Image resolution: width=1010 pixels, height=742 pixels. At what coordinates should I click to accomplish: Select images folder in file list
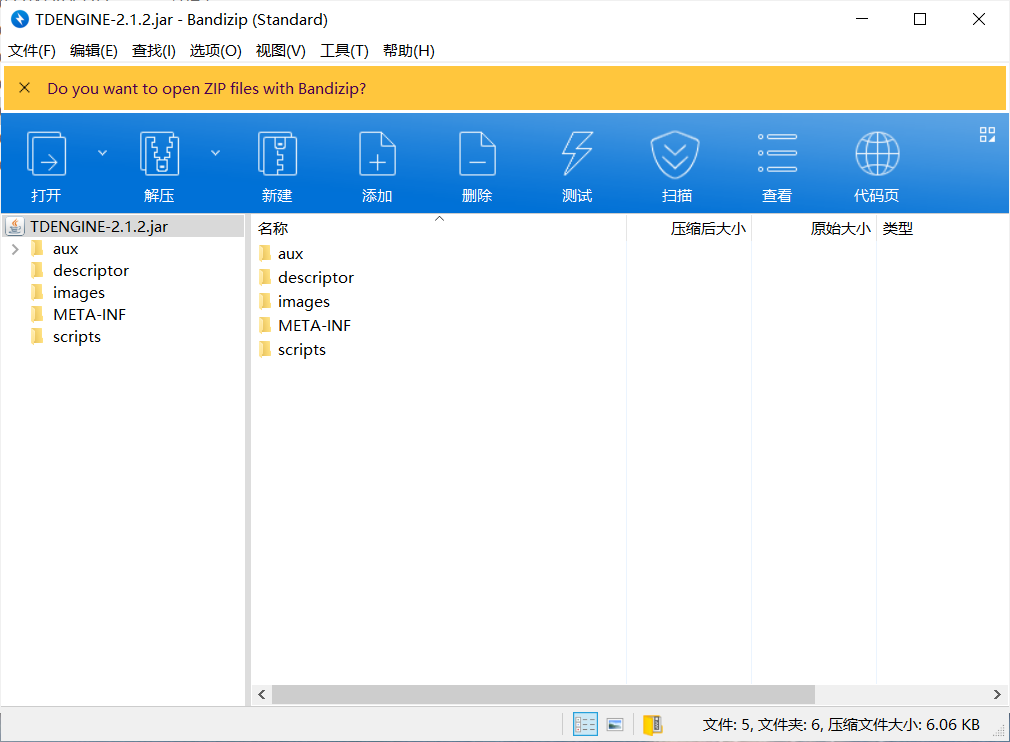click(303, 301)
